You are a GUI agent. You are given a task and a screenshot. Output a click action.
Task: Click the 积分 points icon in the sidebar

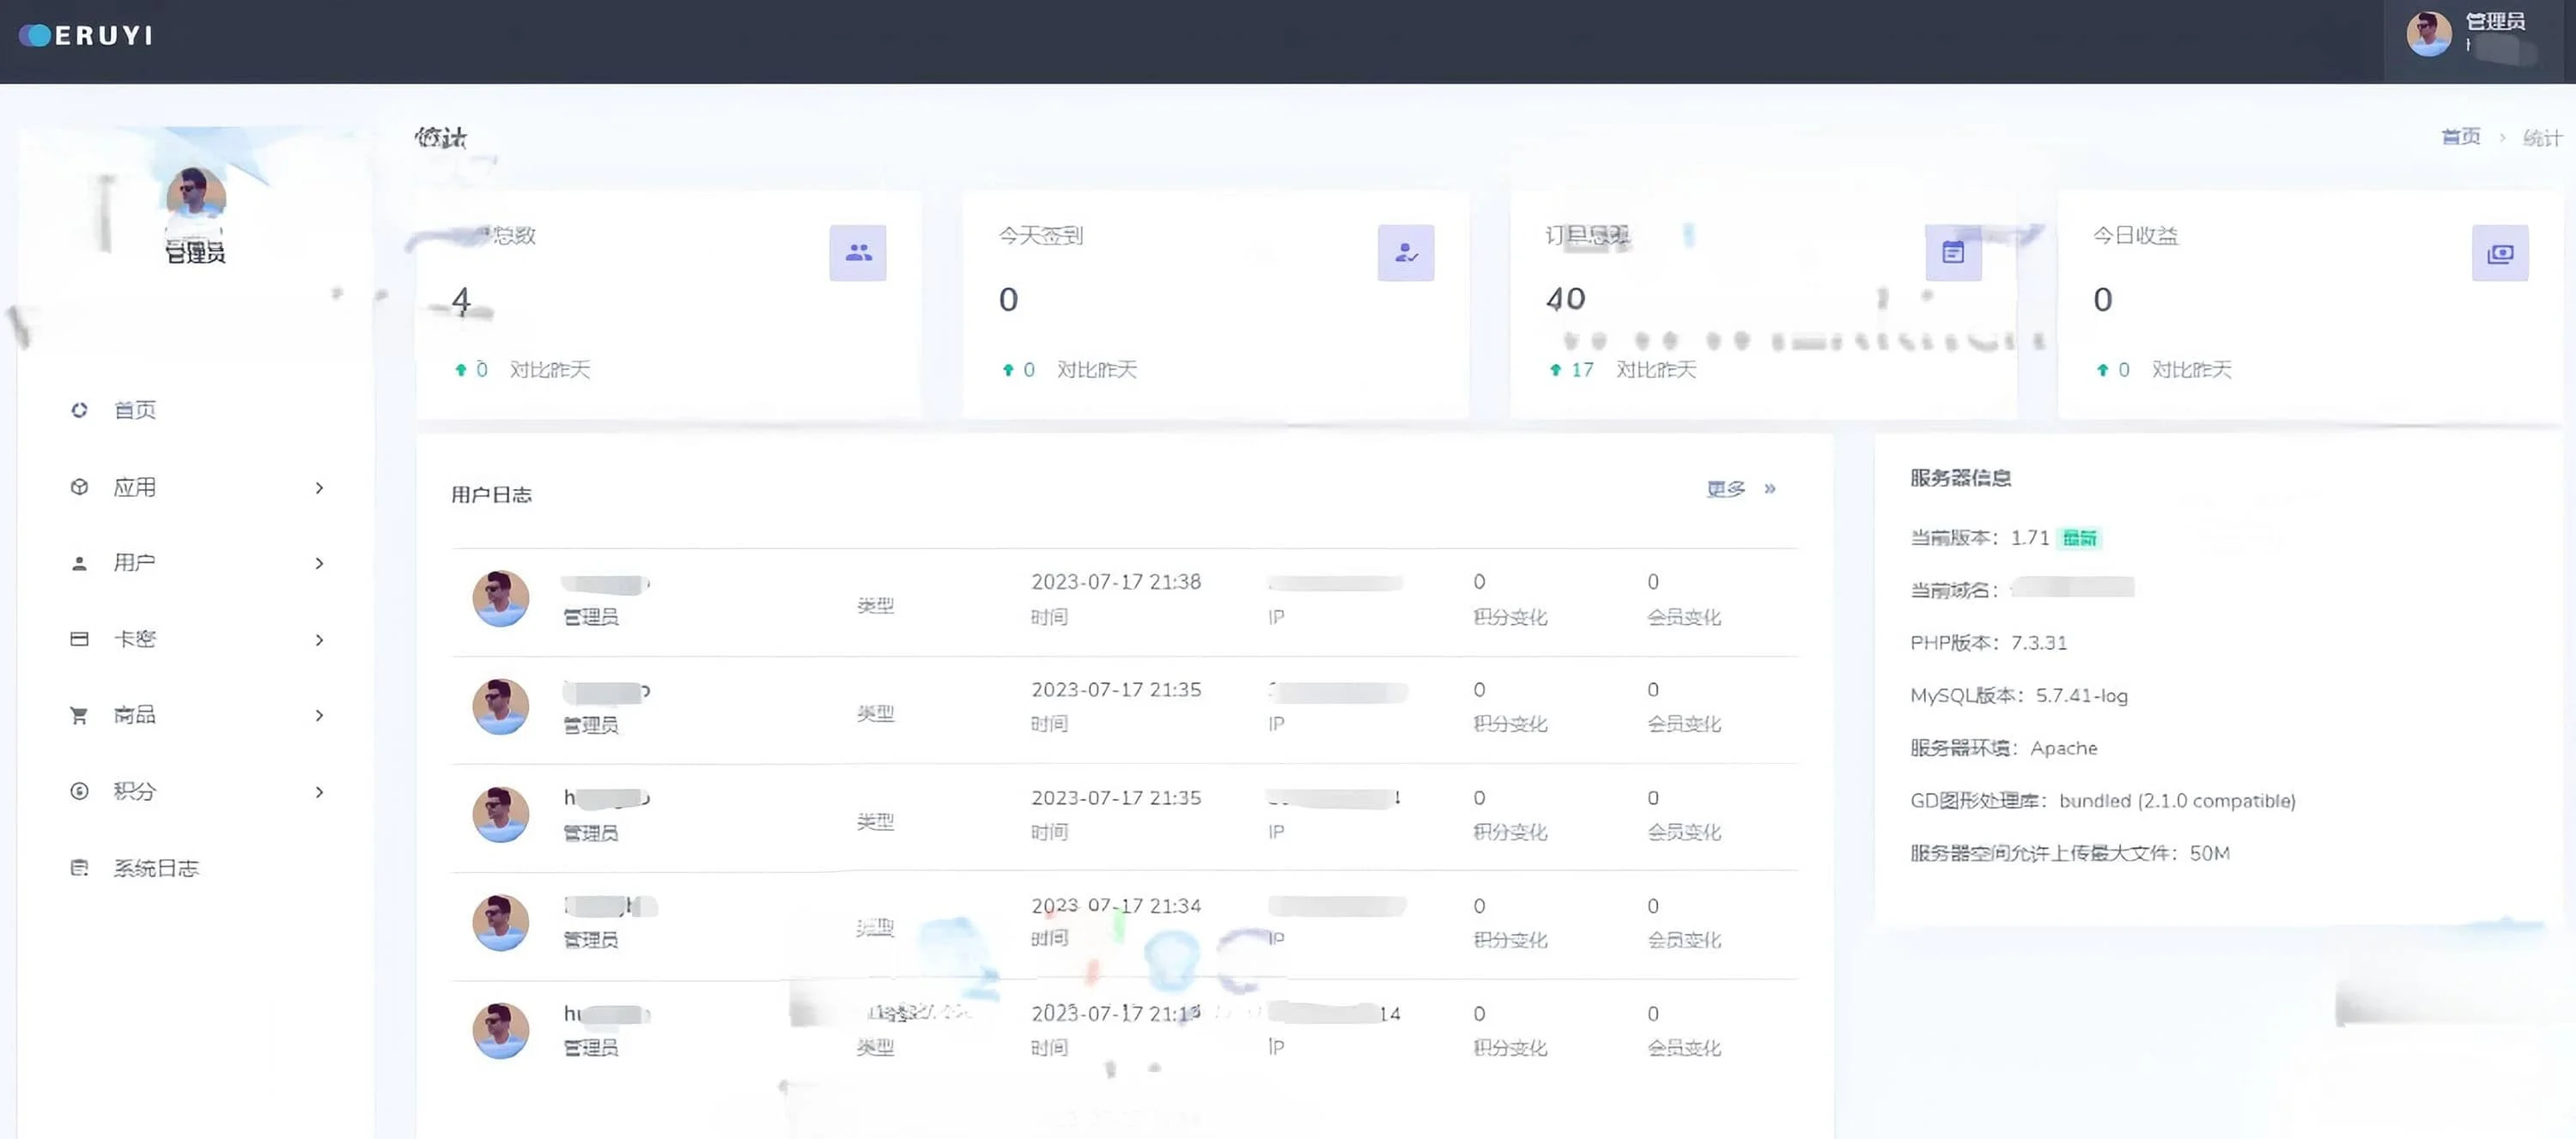[79, 791]
